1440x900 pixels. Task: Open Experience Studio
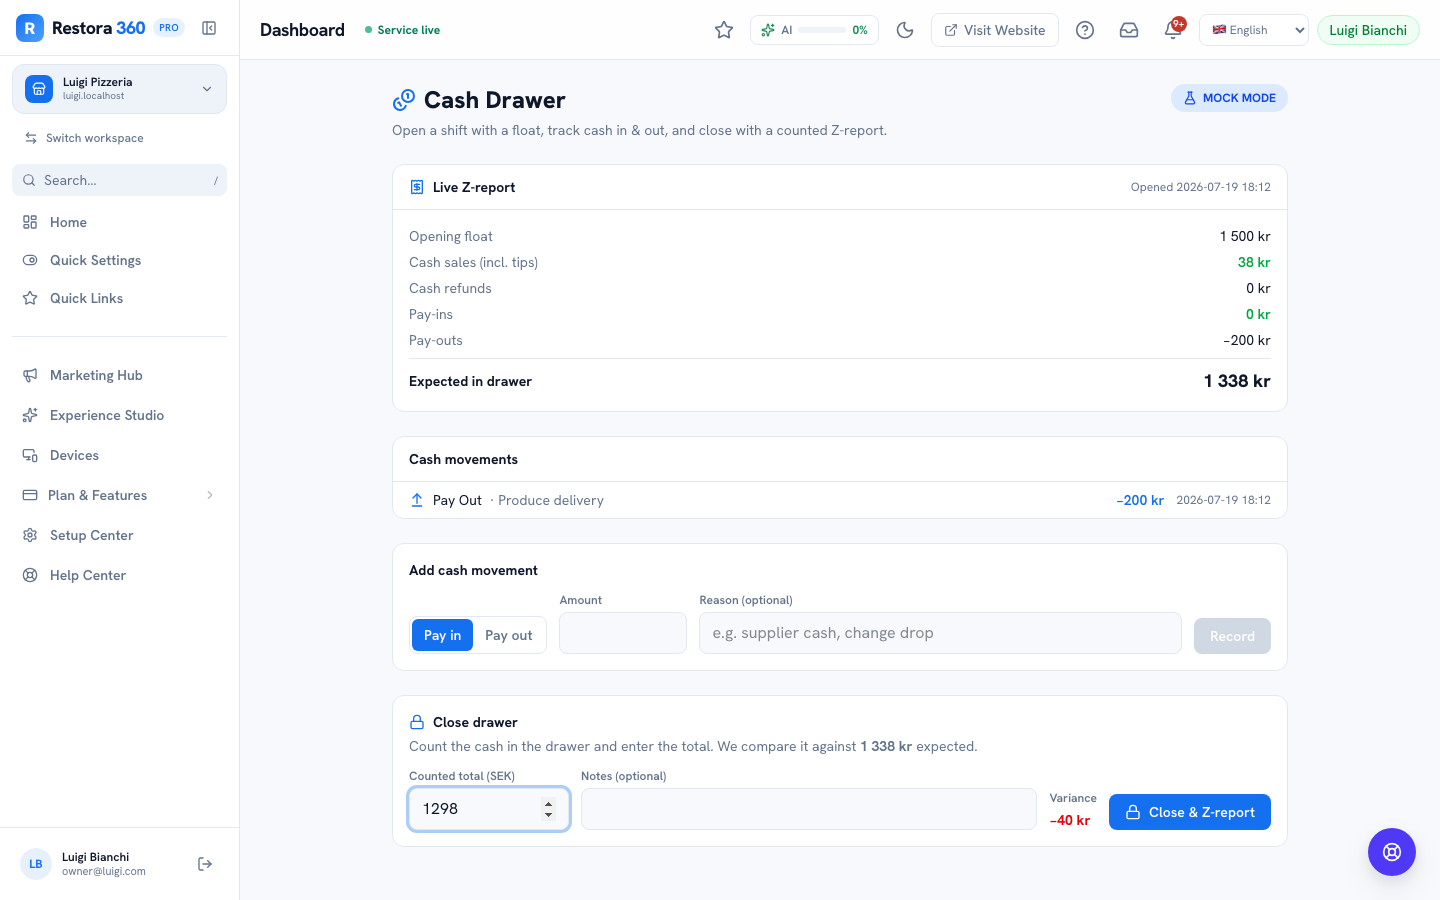pyautogui.click(x=119, y=415)
